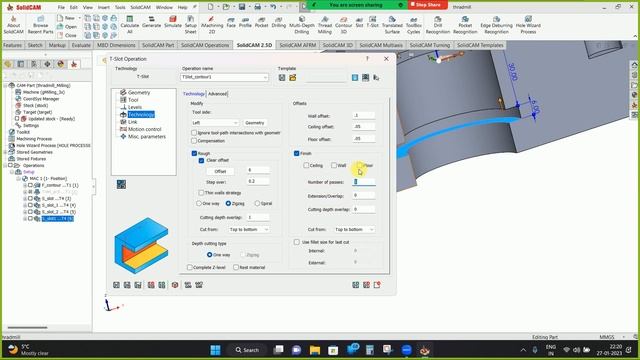The height and width of the screenshot is (360, 640).
Task: Switch to the Advanced tab
Action: [x=218, y=94]
